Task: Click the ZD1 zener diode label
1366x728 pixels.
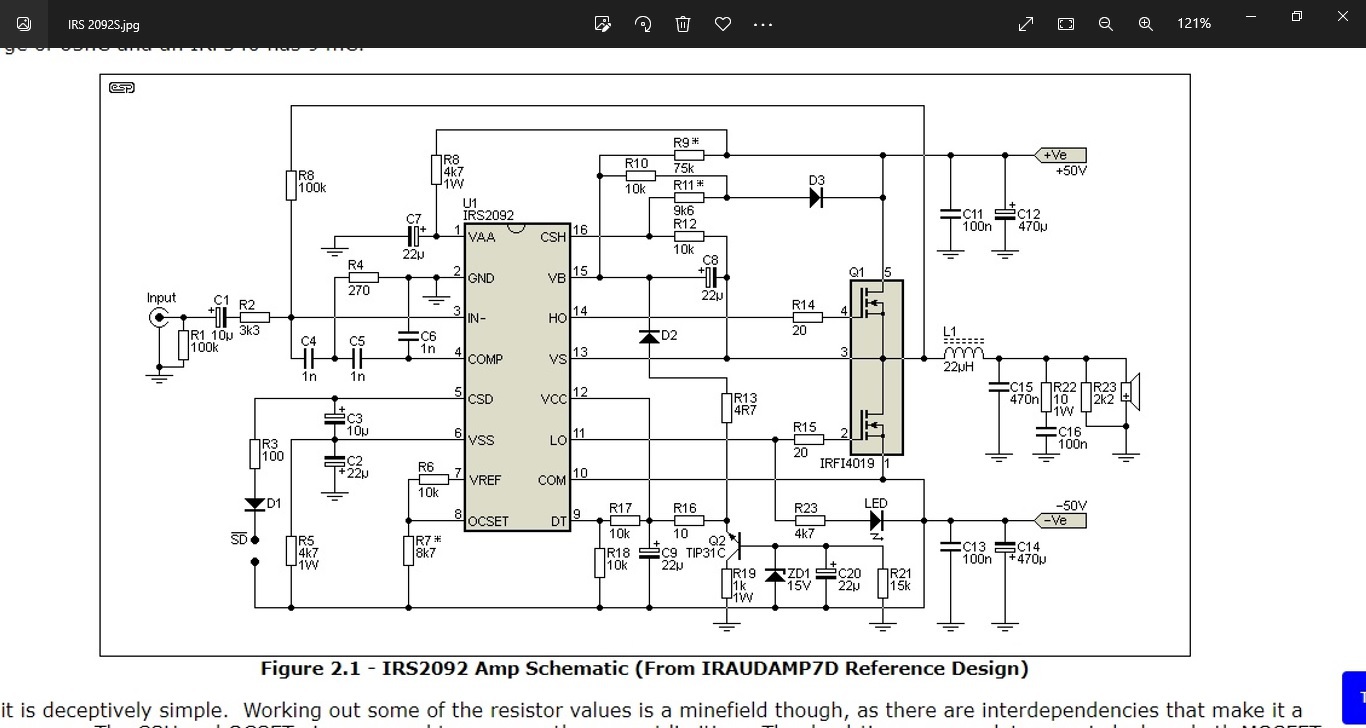Action: [799, 573]
